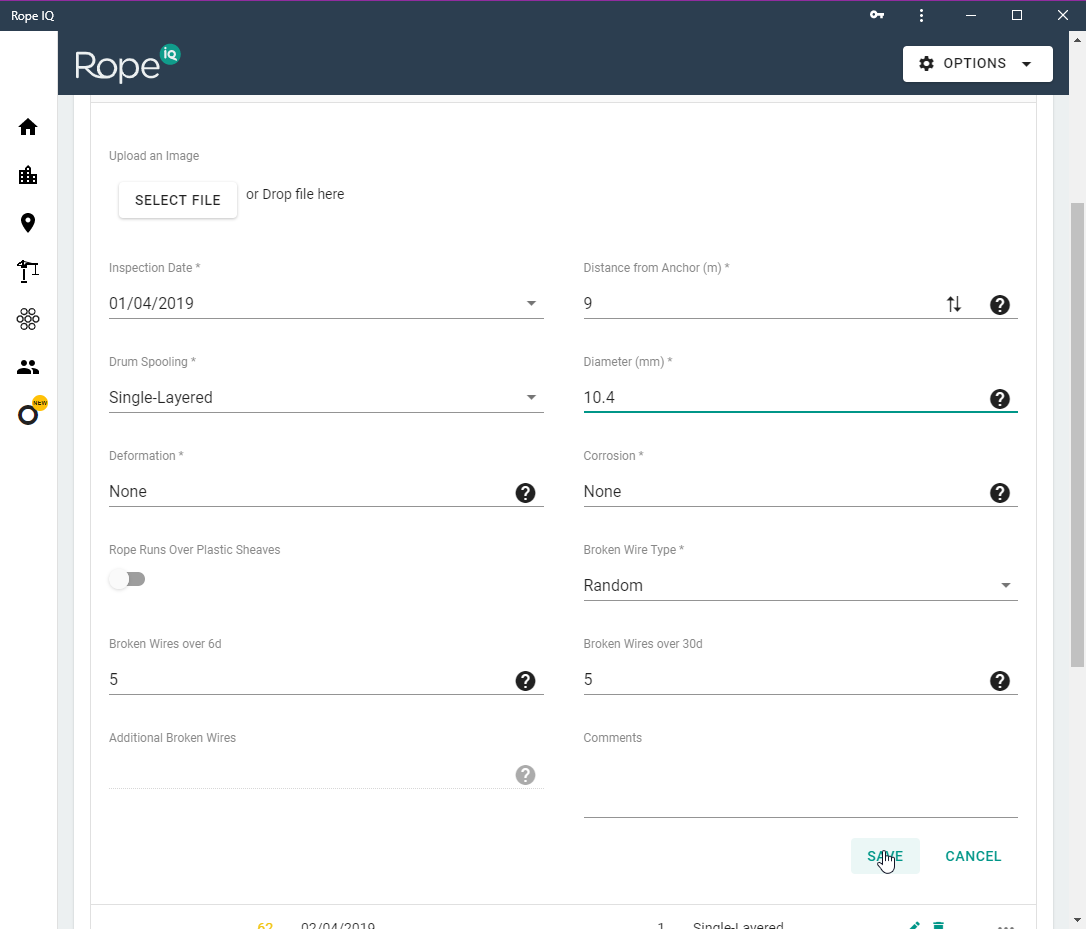Click the edit pencil in the 02/04/2019 row
Viewport: 1086px width, 929px height.
914,925
